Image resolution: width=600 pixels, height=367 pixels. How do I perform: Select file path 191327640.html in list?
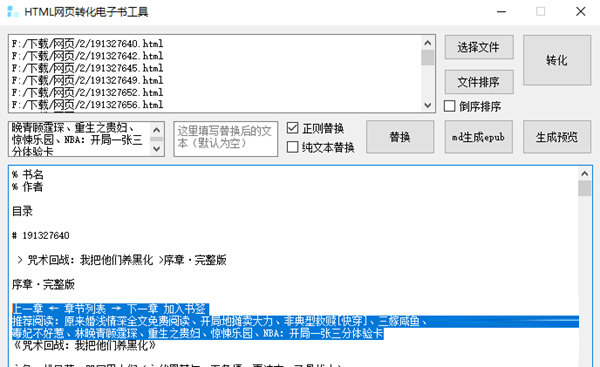[x=87, y=44]
